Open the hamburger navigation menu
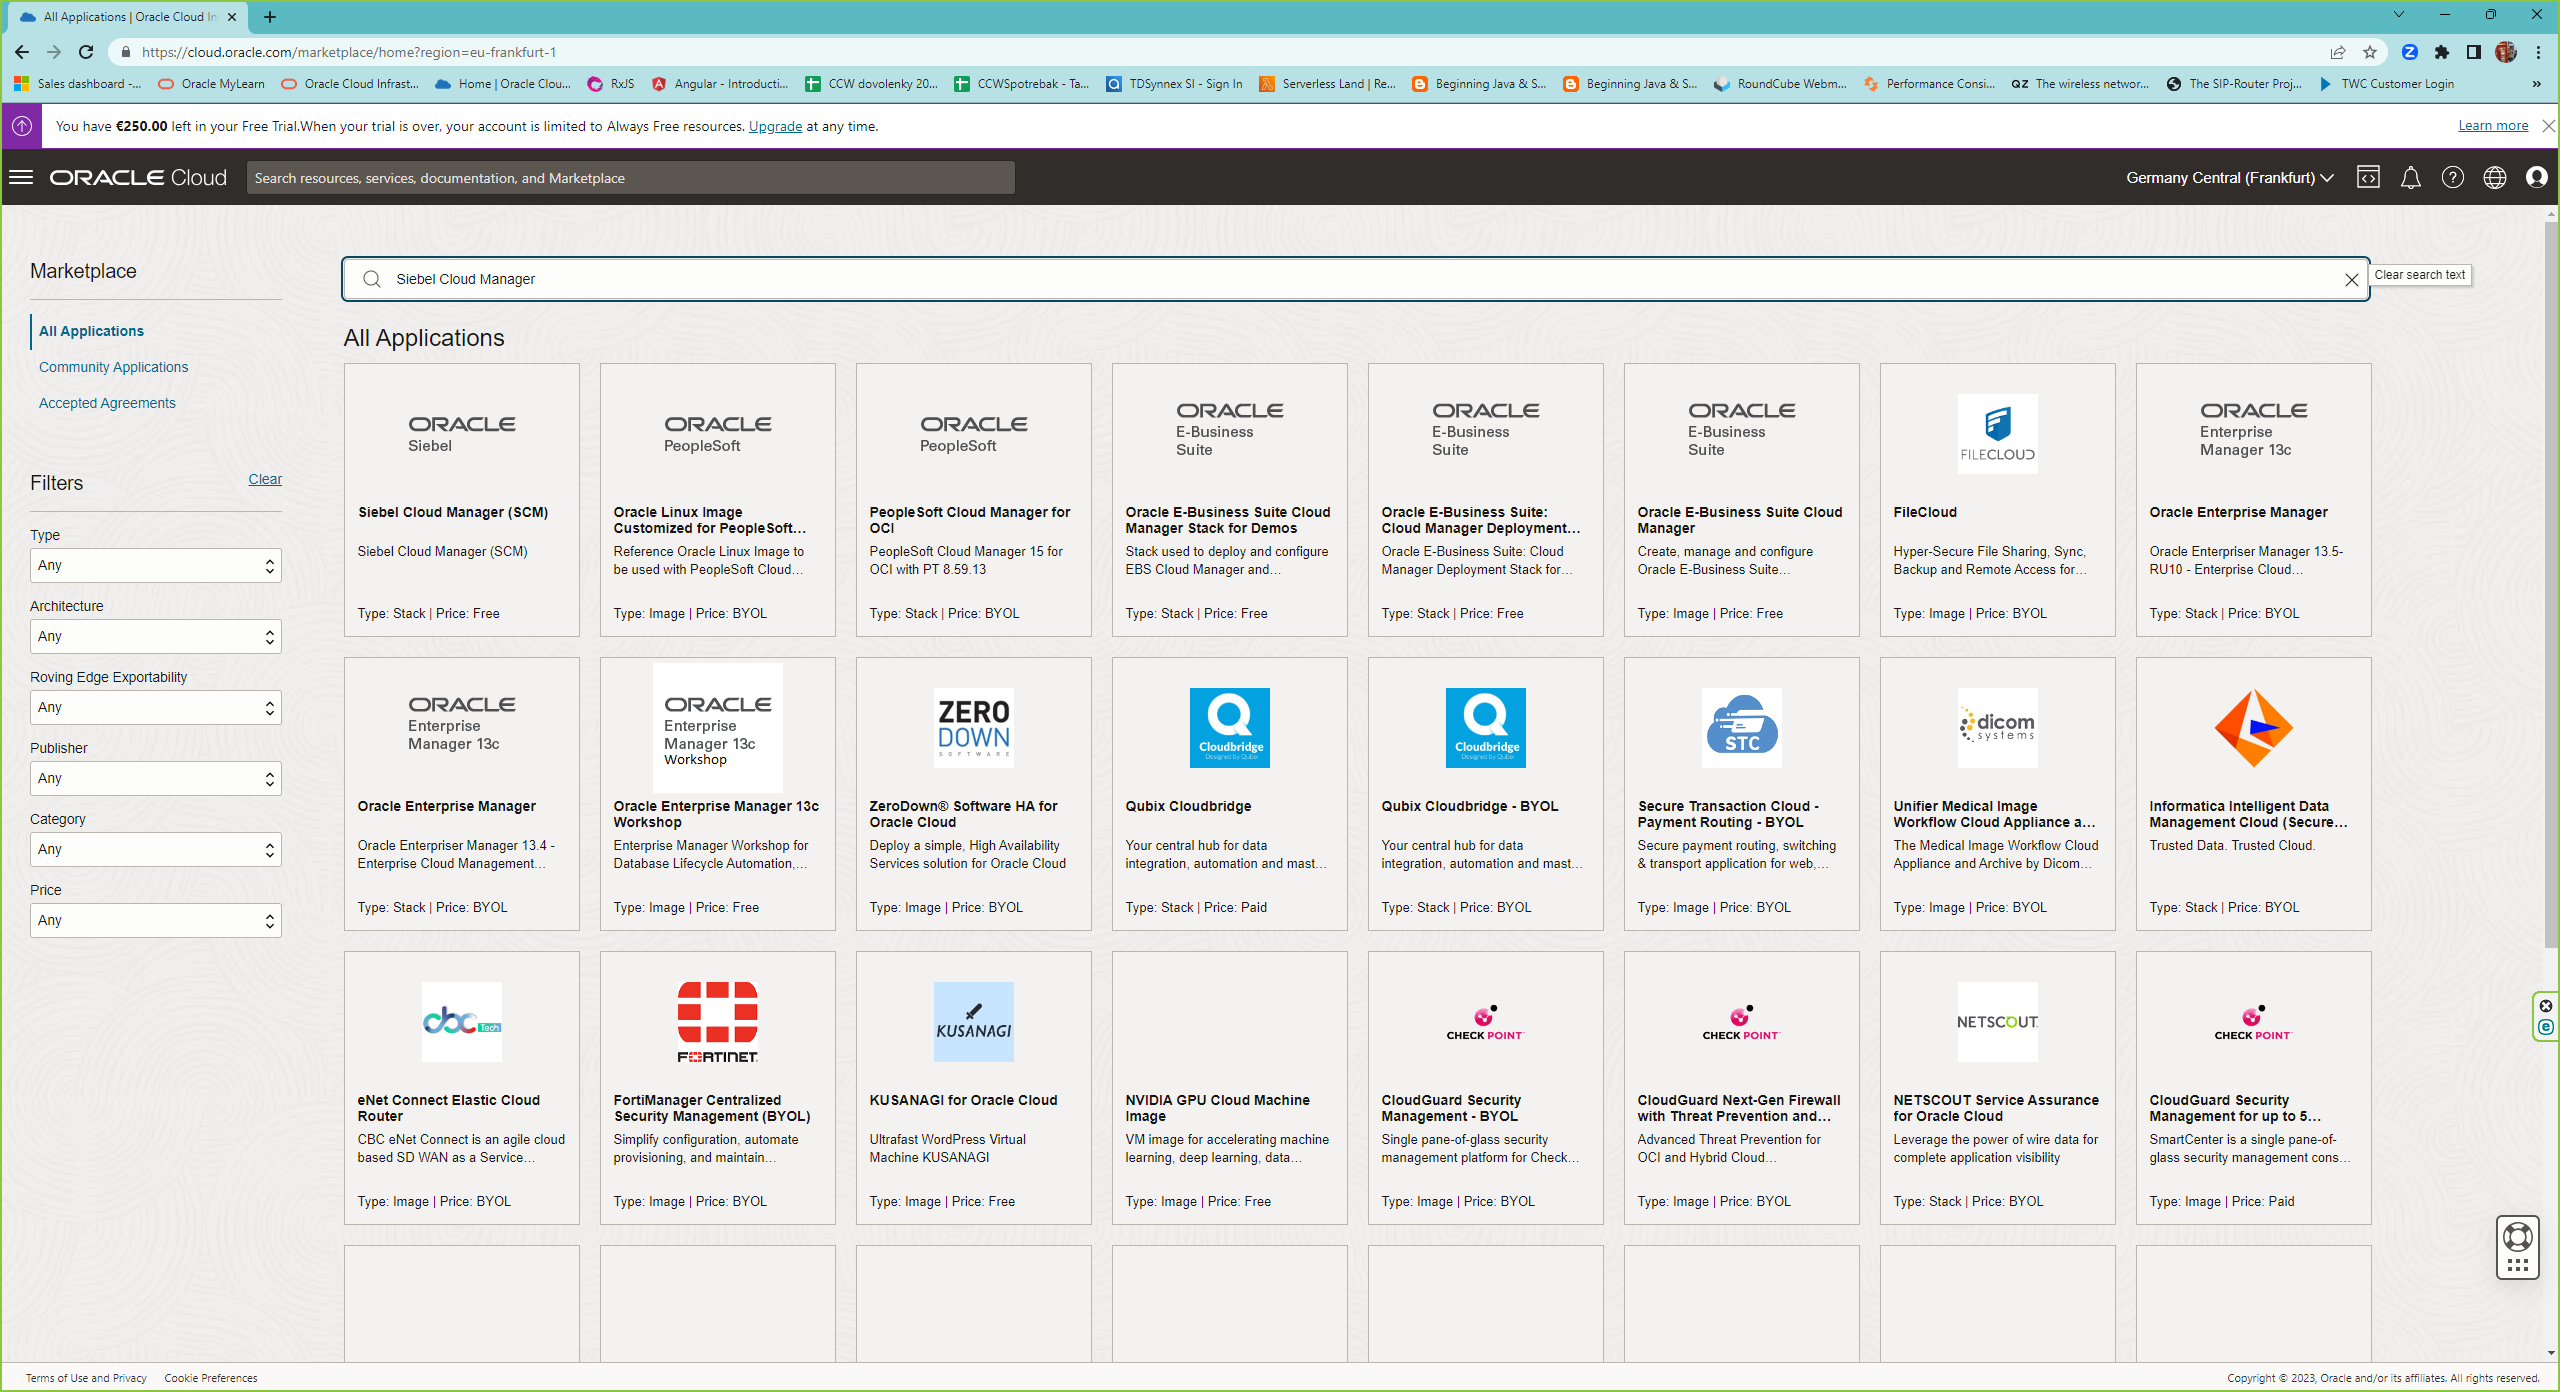 coord(21,177)
